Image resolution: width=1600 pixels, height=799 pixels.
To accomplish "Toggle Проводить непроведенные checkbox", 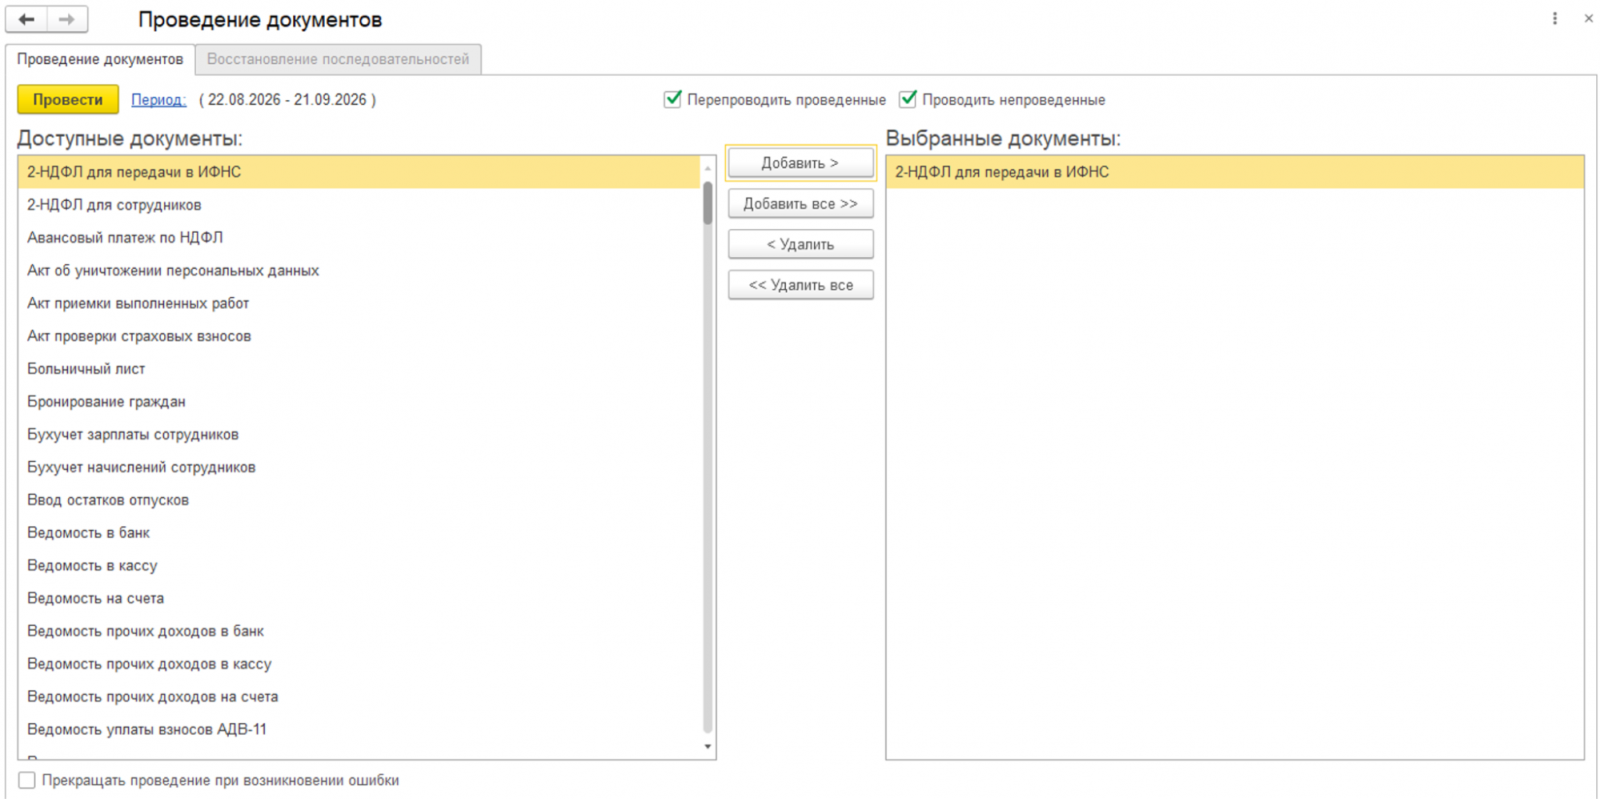I will click(908, 99).
